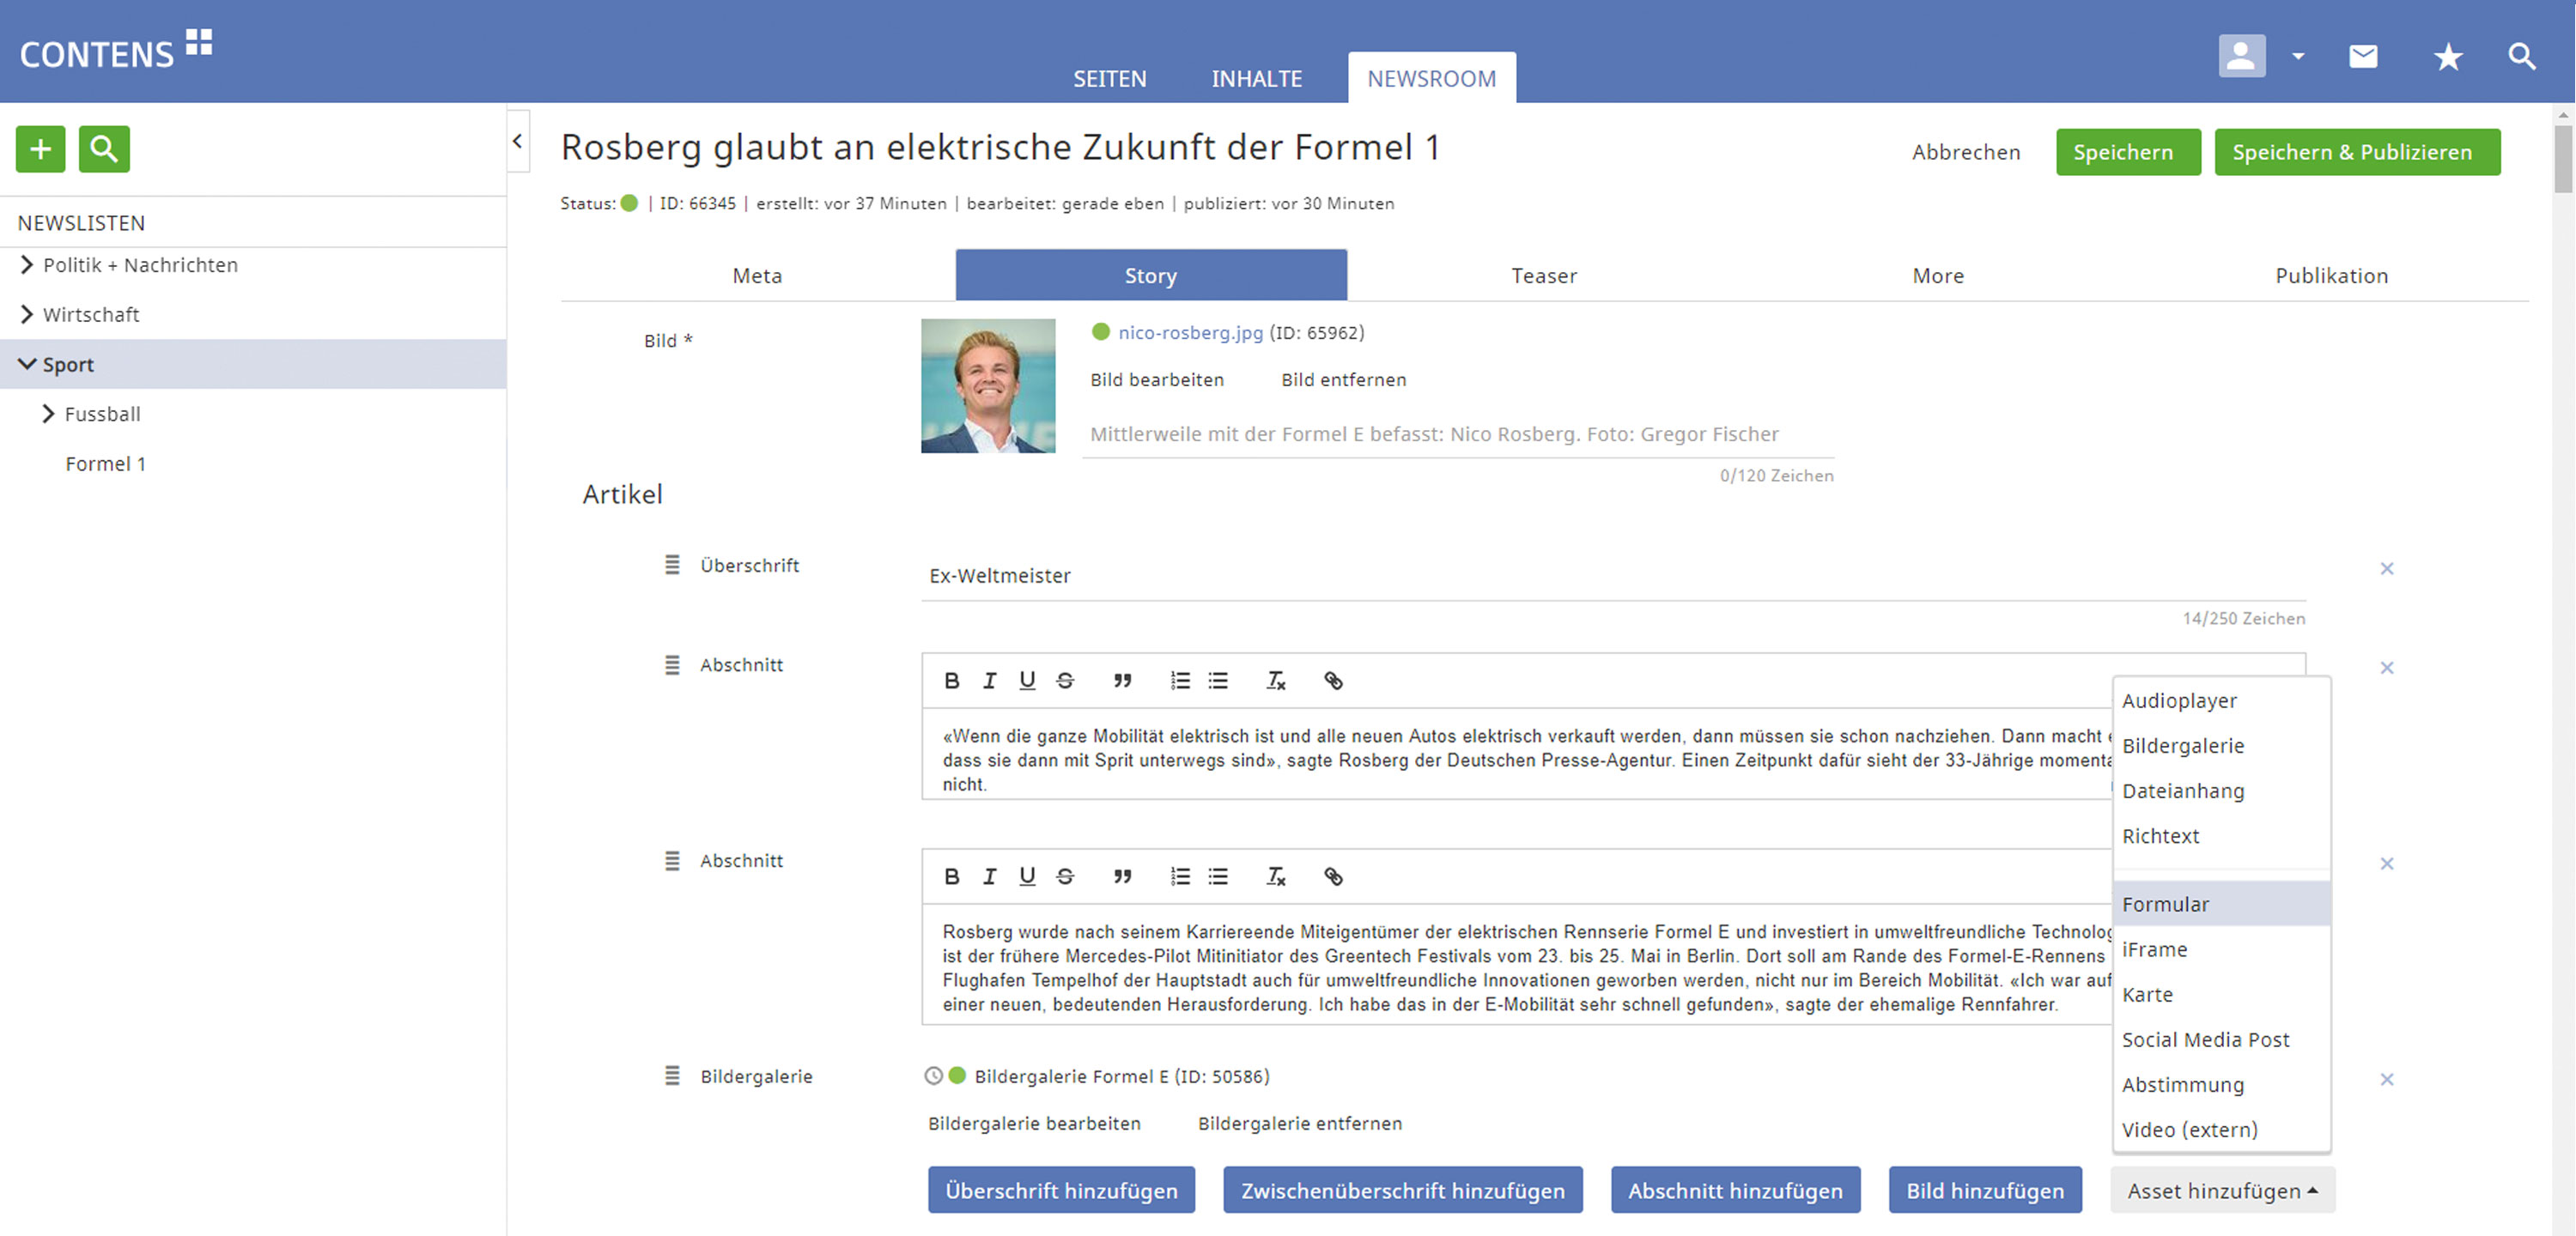Click the Nico Rosberg image thumbnail

987,386
